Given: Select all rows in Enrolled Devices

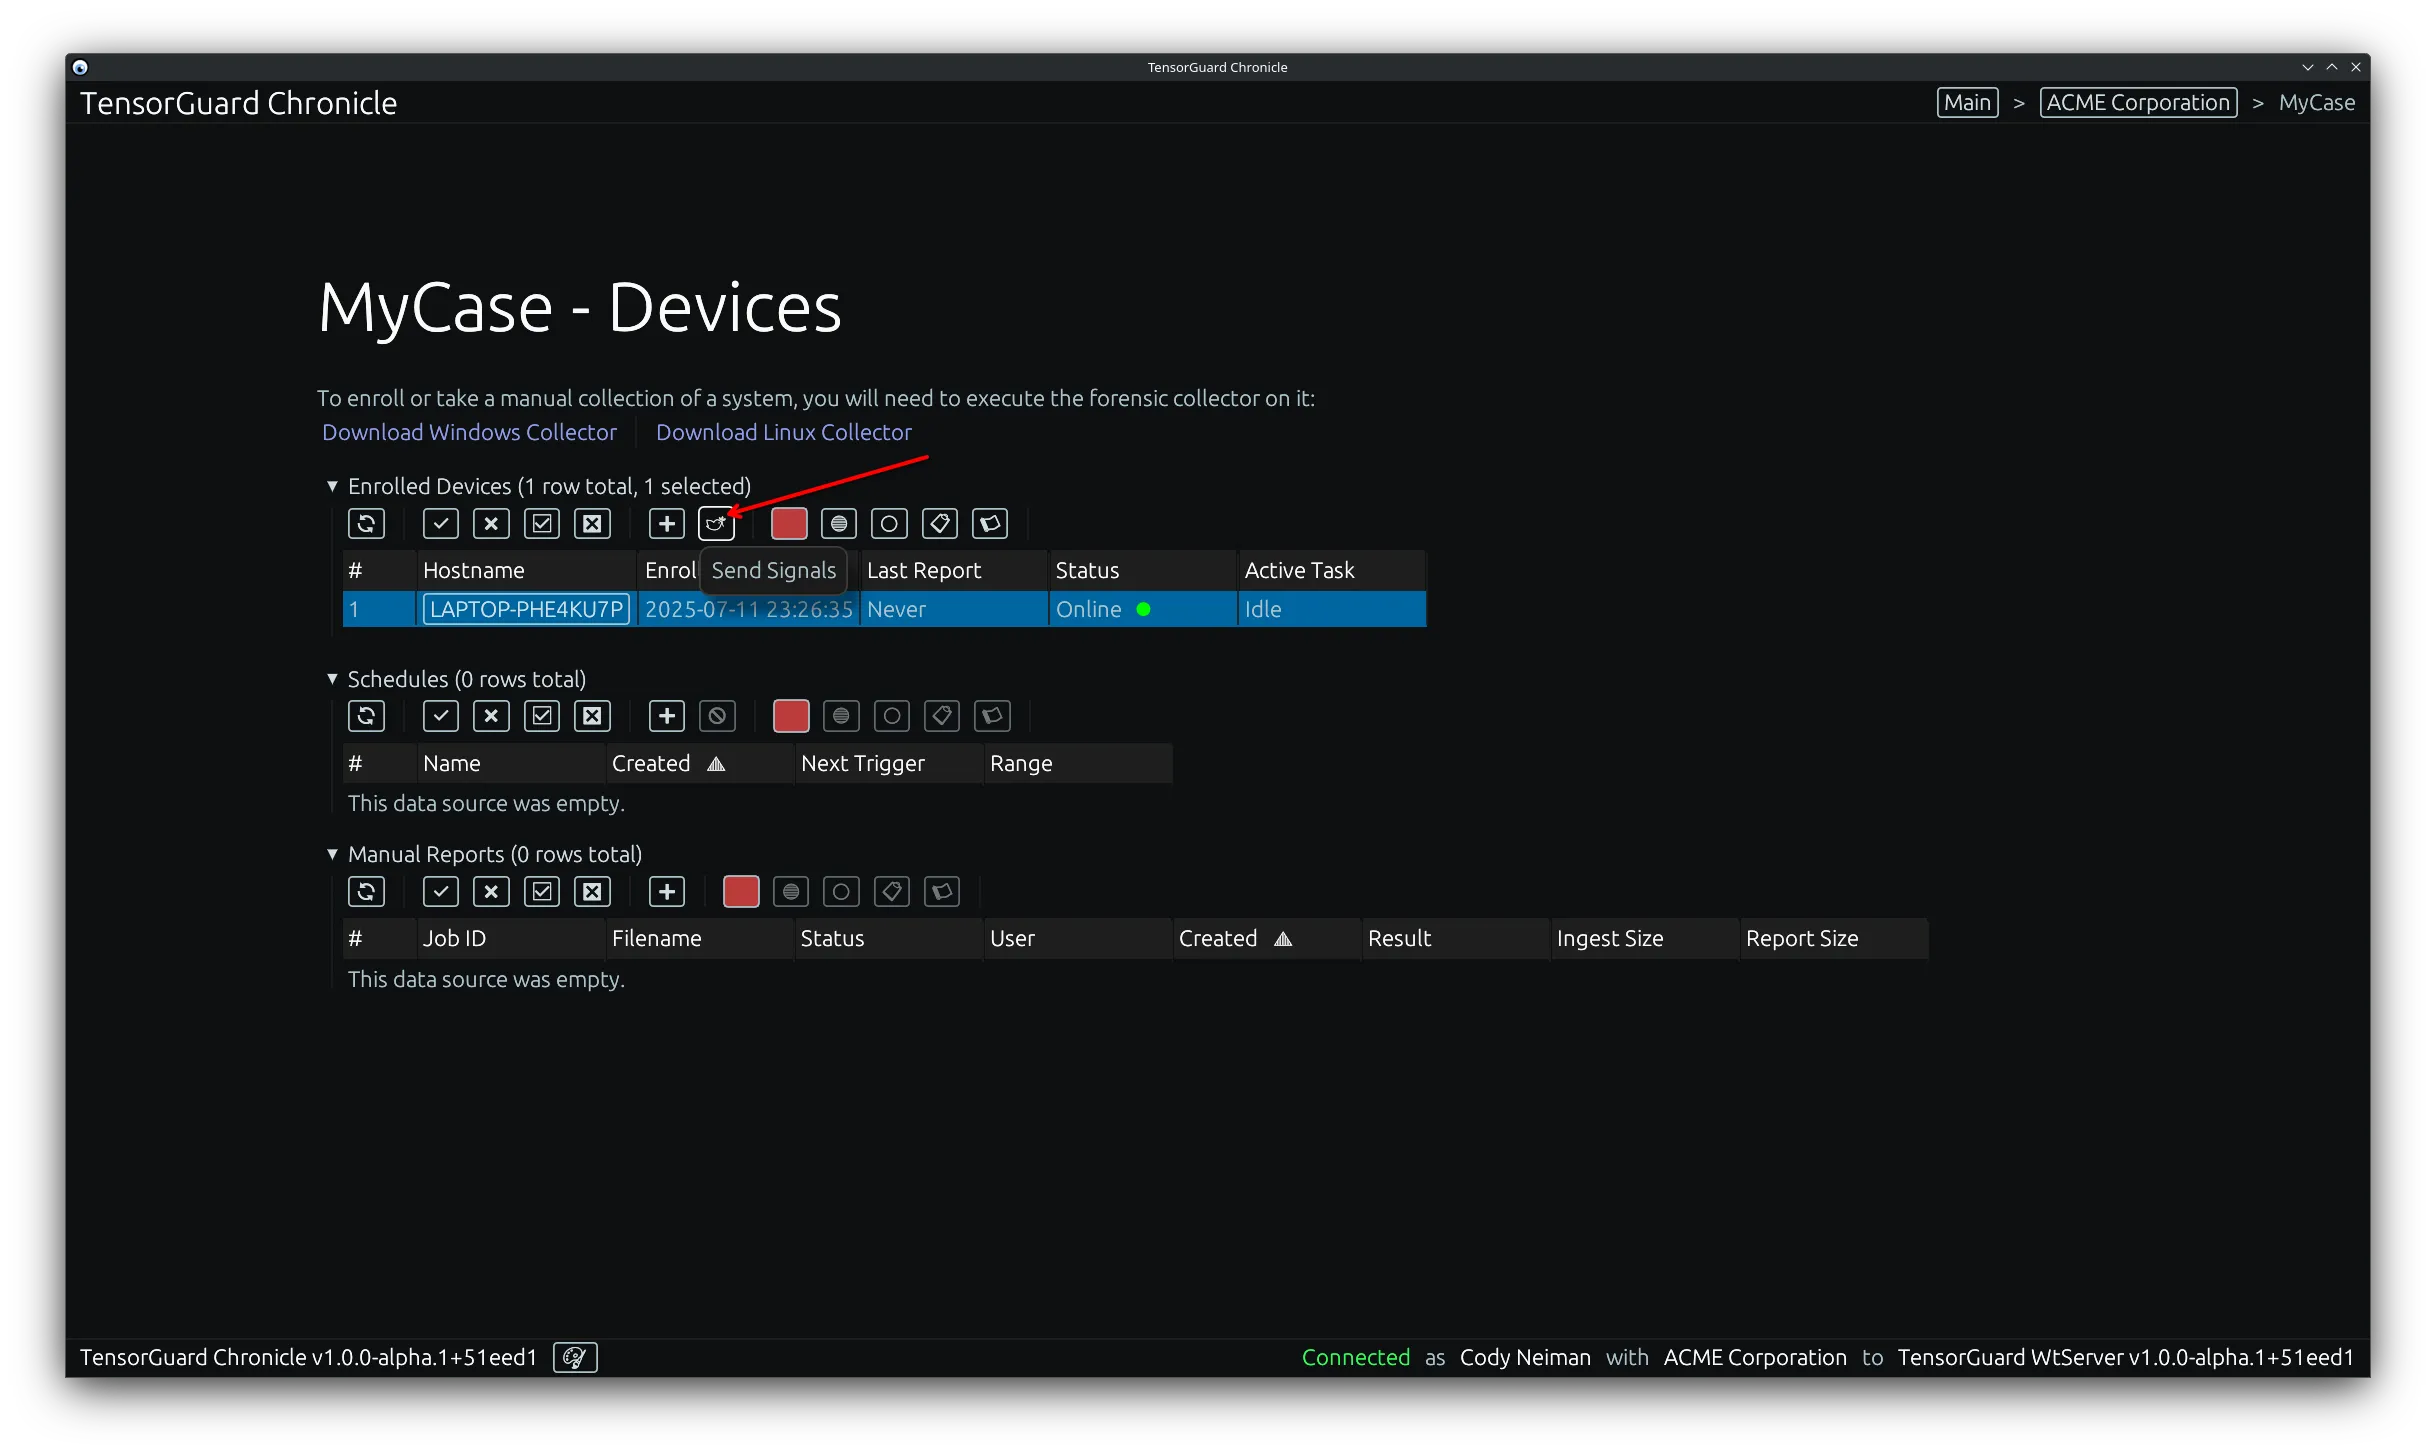Looking at the screenshot, I should [x=440, y=523].
